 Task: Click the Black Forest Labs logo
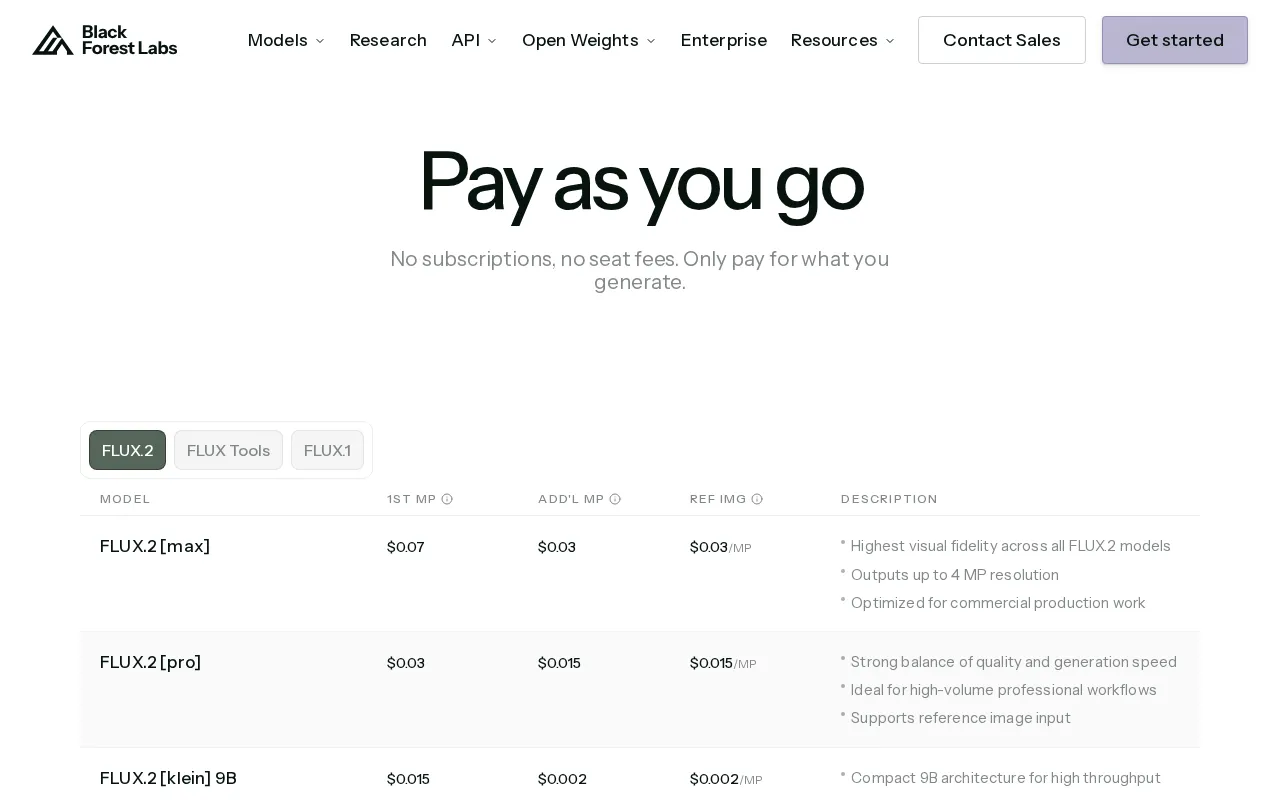pos(105,40)
